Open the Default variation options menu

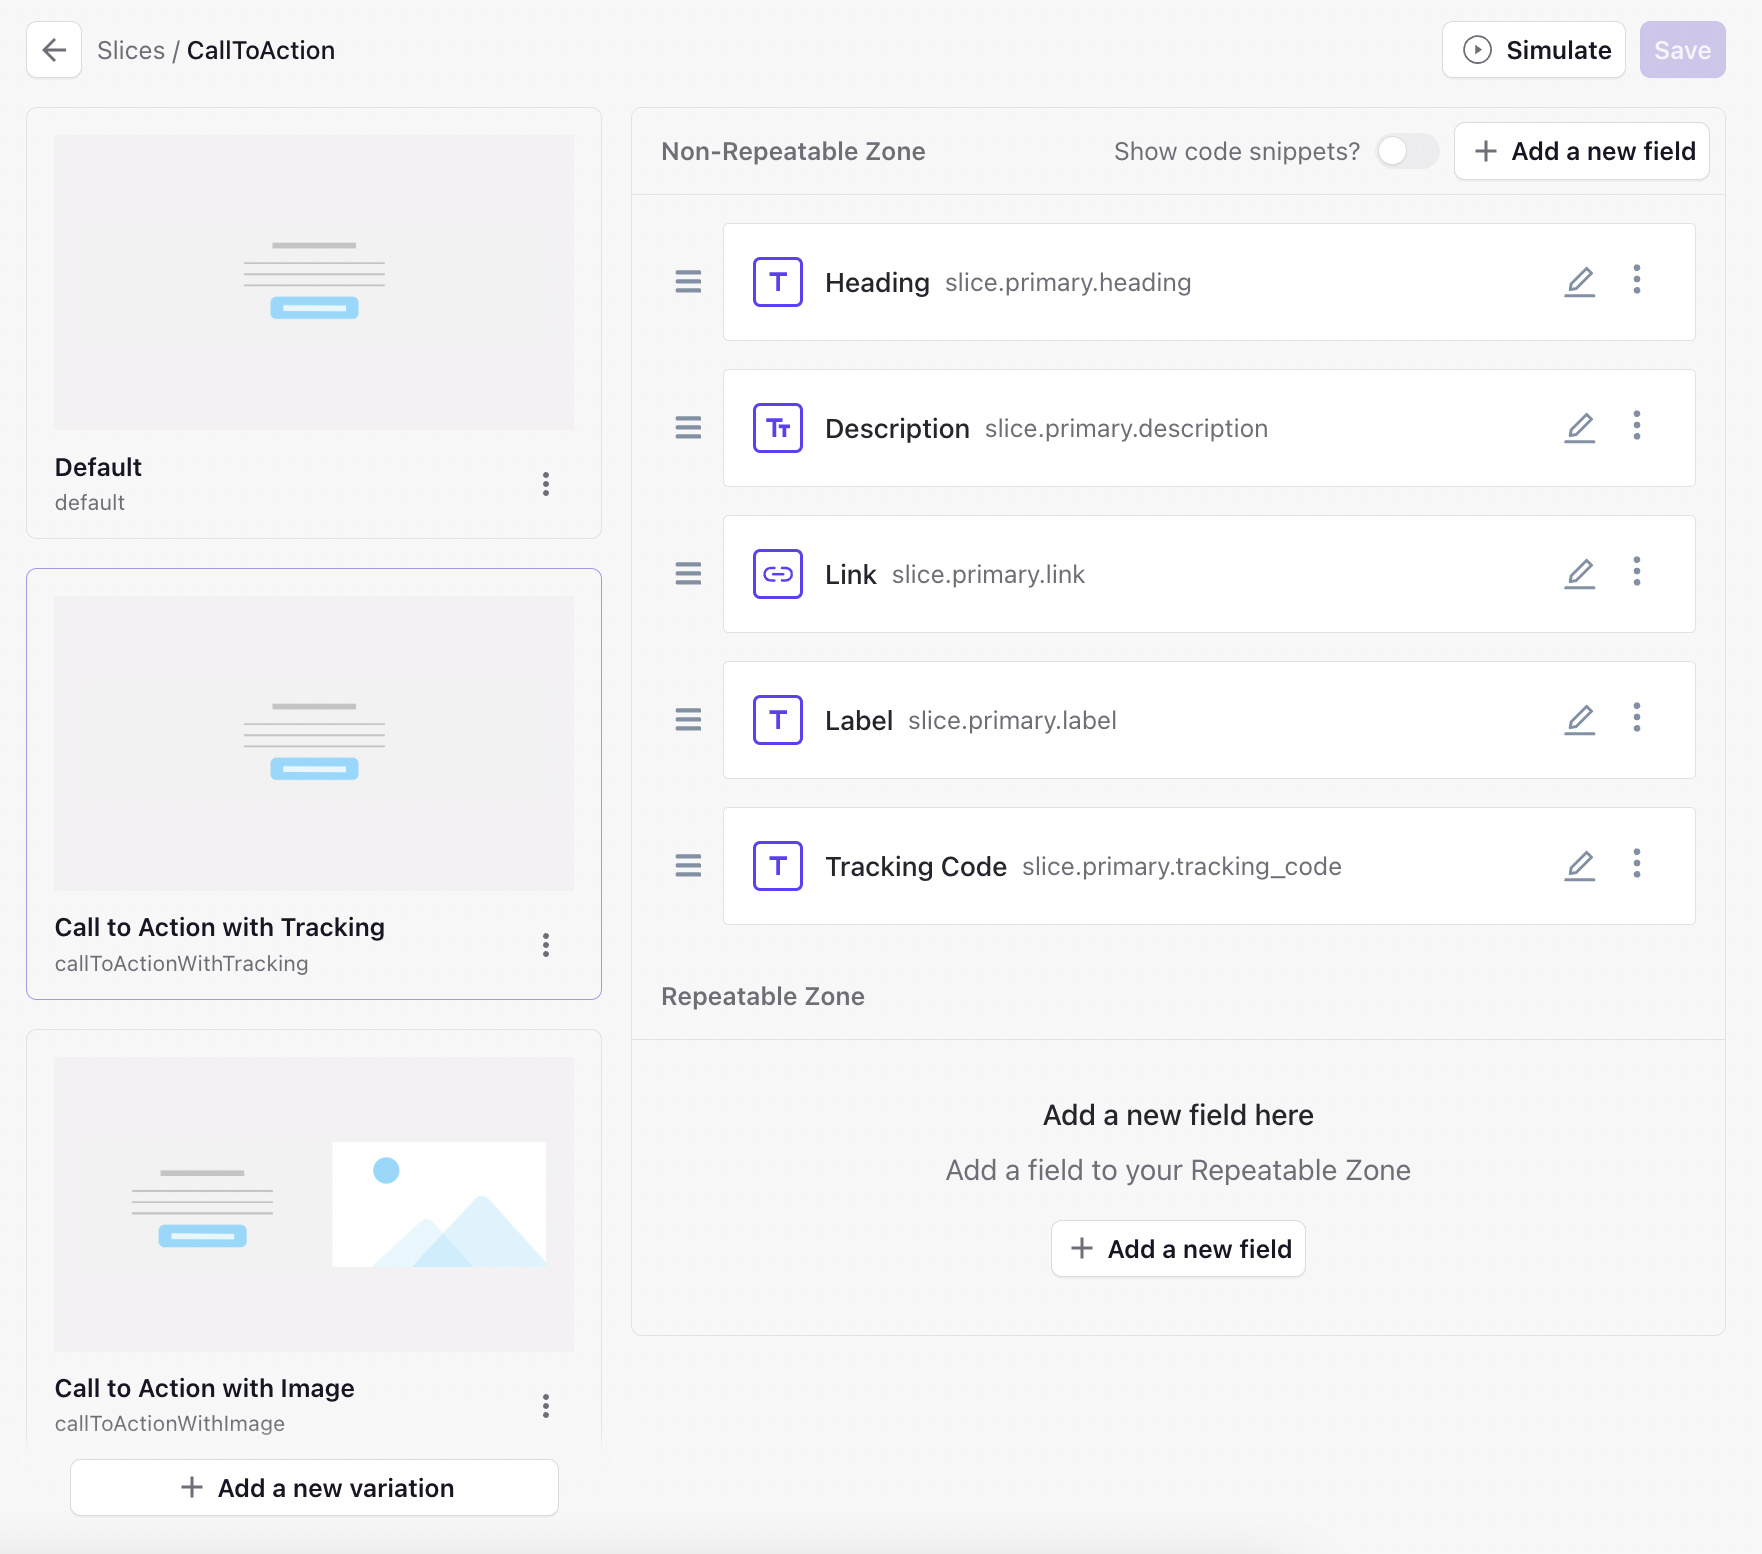547,484
